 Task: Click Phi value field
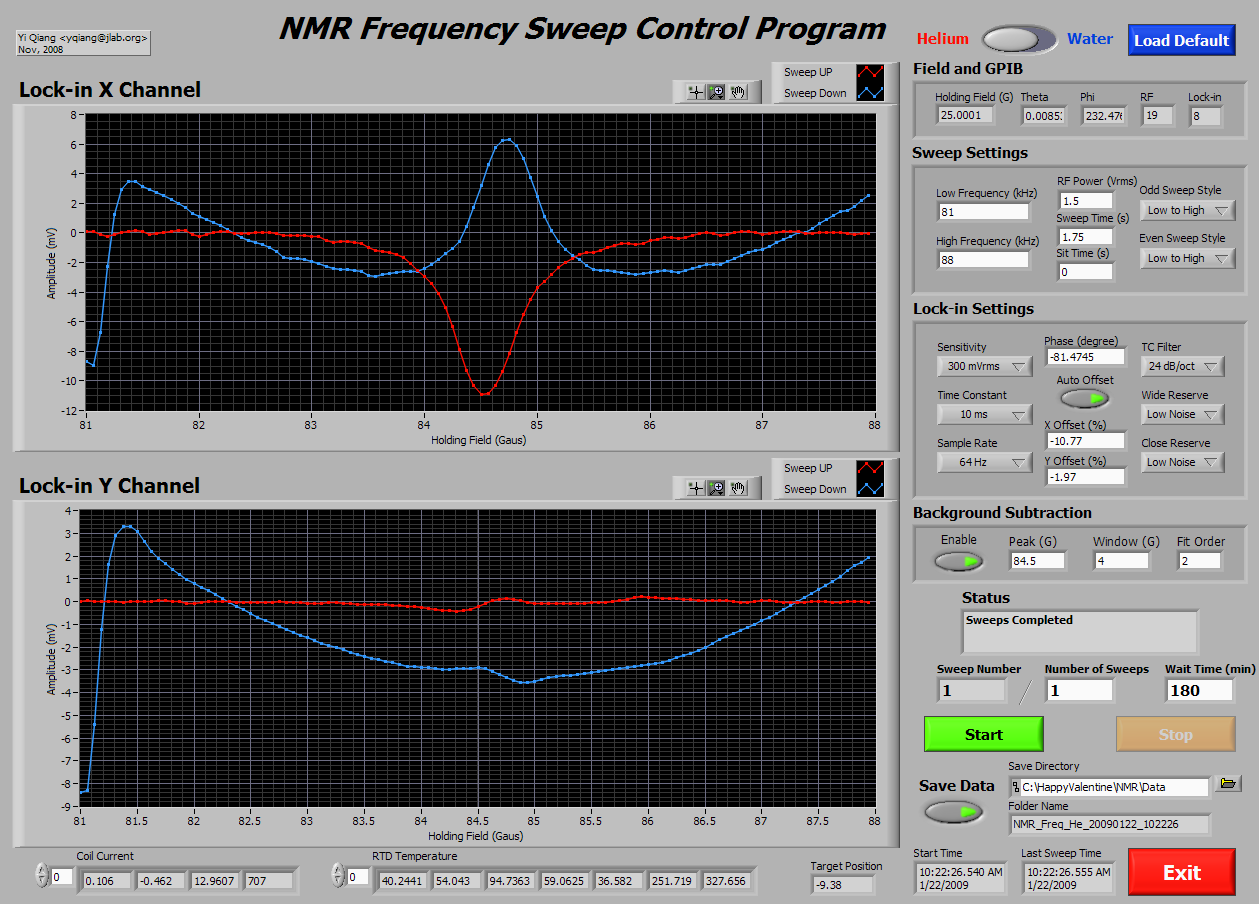coord(1102,115)
